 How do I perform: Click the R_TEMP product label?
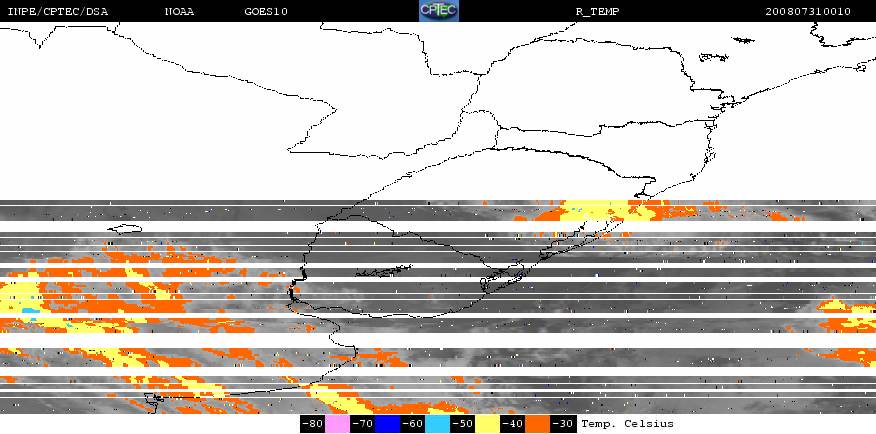pos(597,11)
